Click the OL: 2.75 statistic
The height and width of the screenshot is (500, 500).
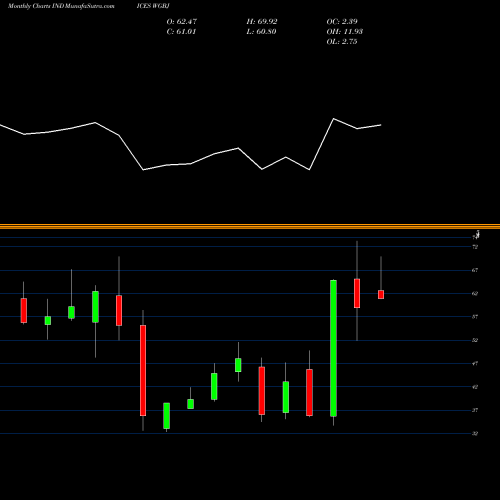coord(342,42)
